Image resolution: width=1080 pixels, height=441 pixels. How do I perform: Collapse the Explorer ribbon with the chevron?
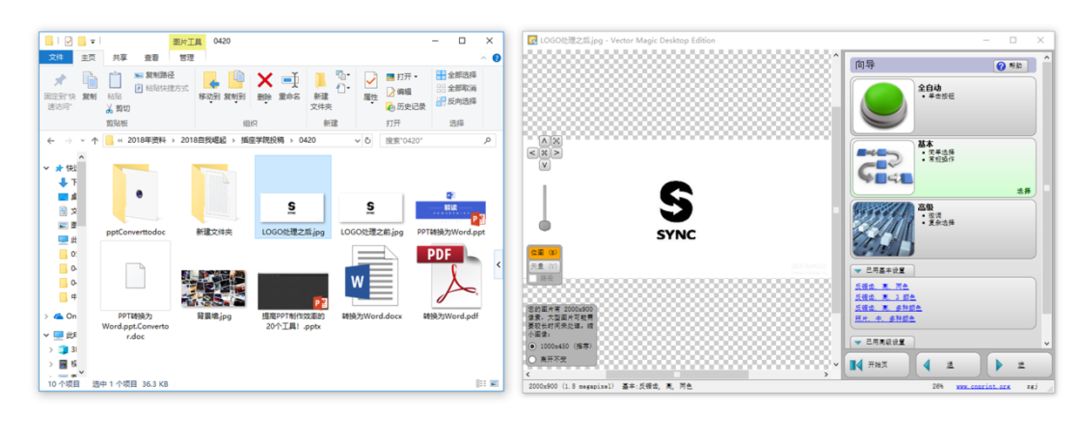coord(486,58)
